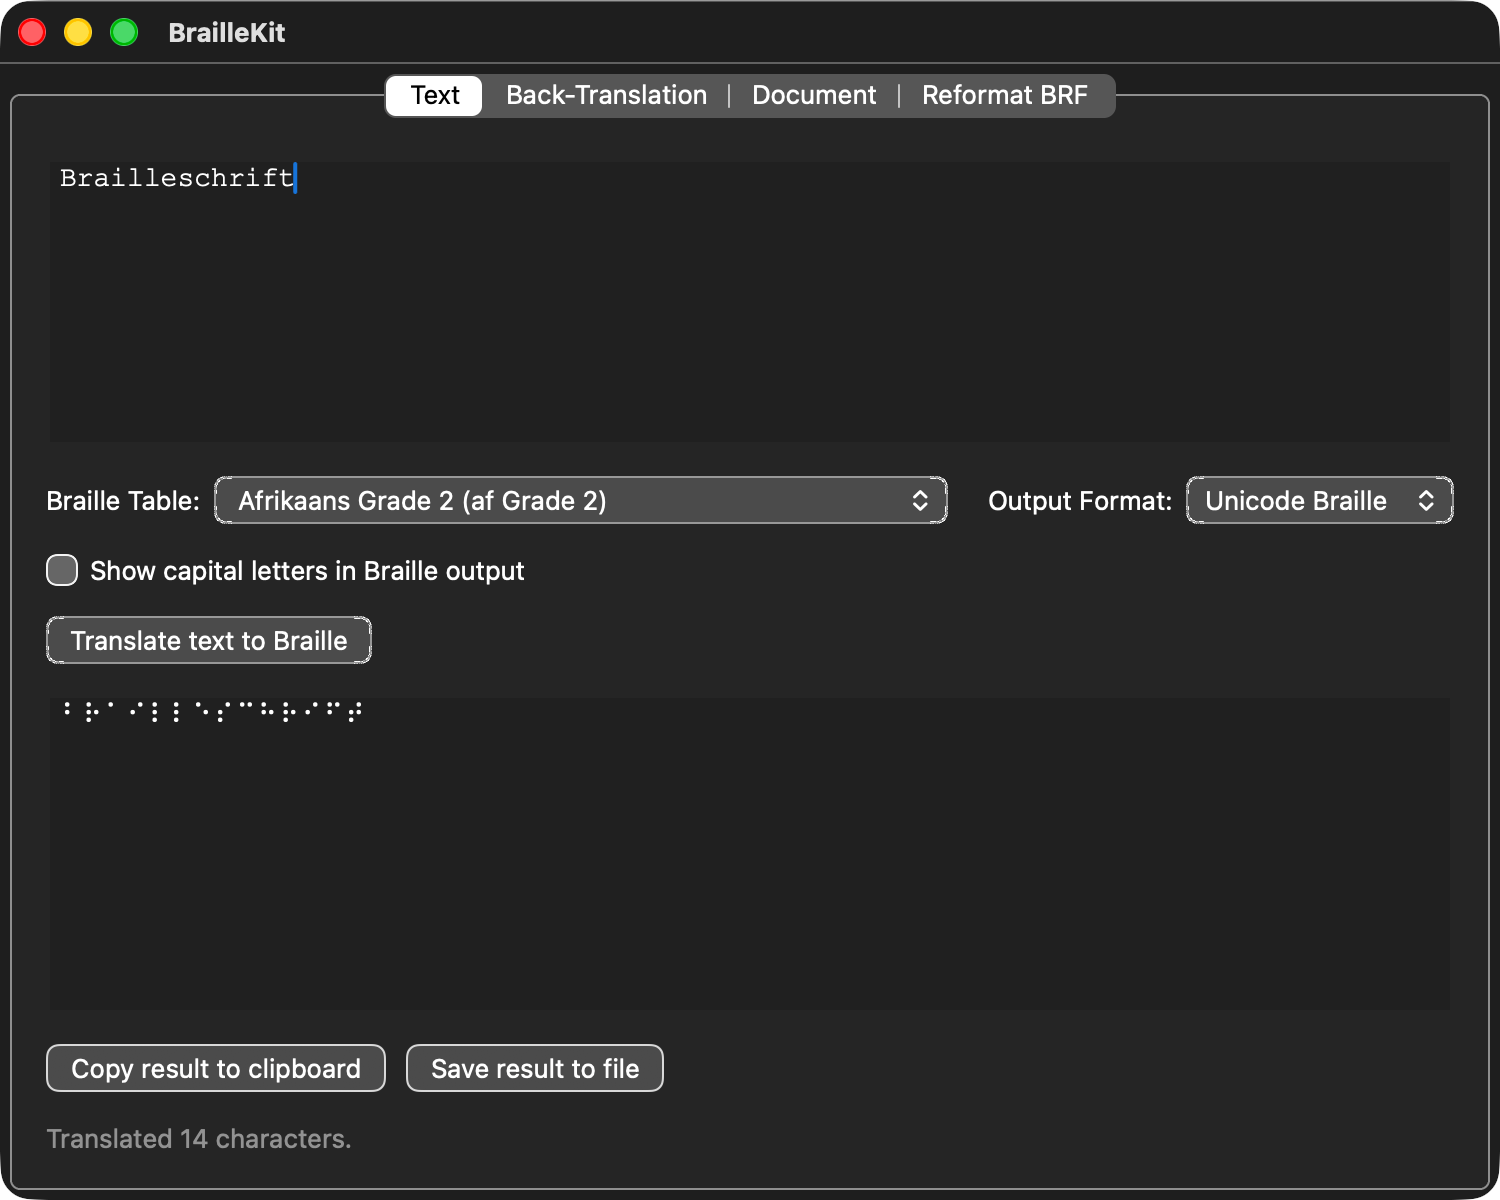This screenshot has width=1500, height=1200.
Task: Copy result to clipboard
Action: (x=216, y=1069)
